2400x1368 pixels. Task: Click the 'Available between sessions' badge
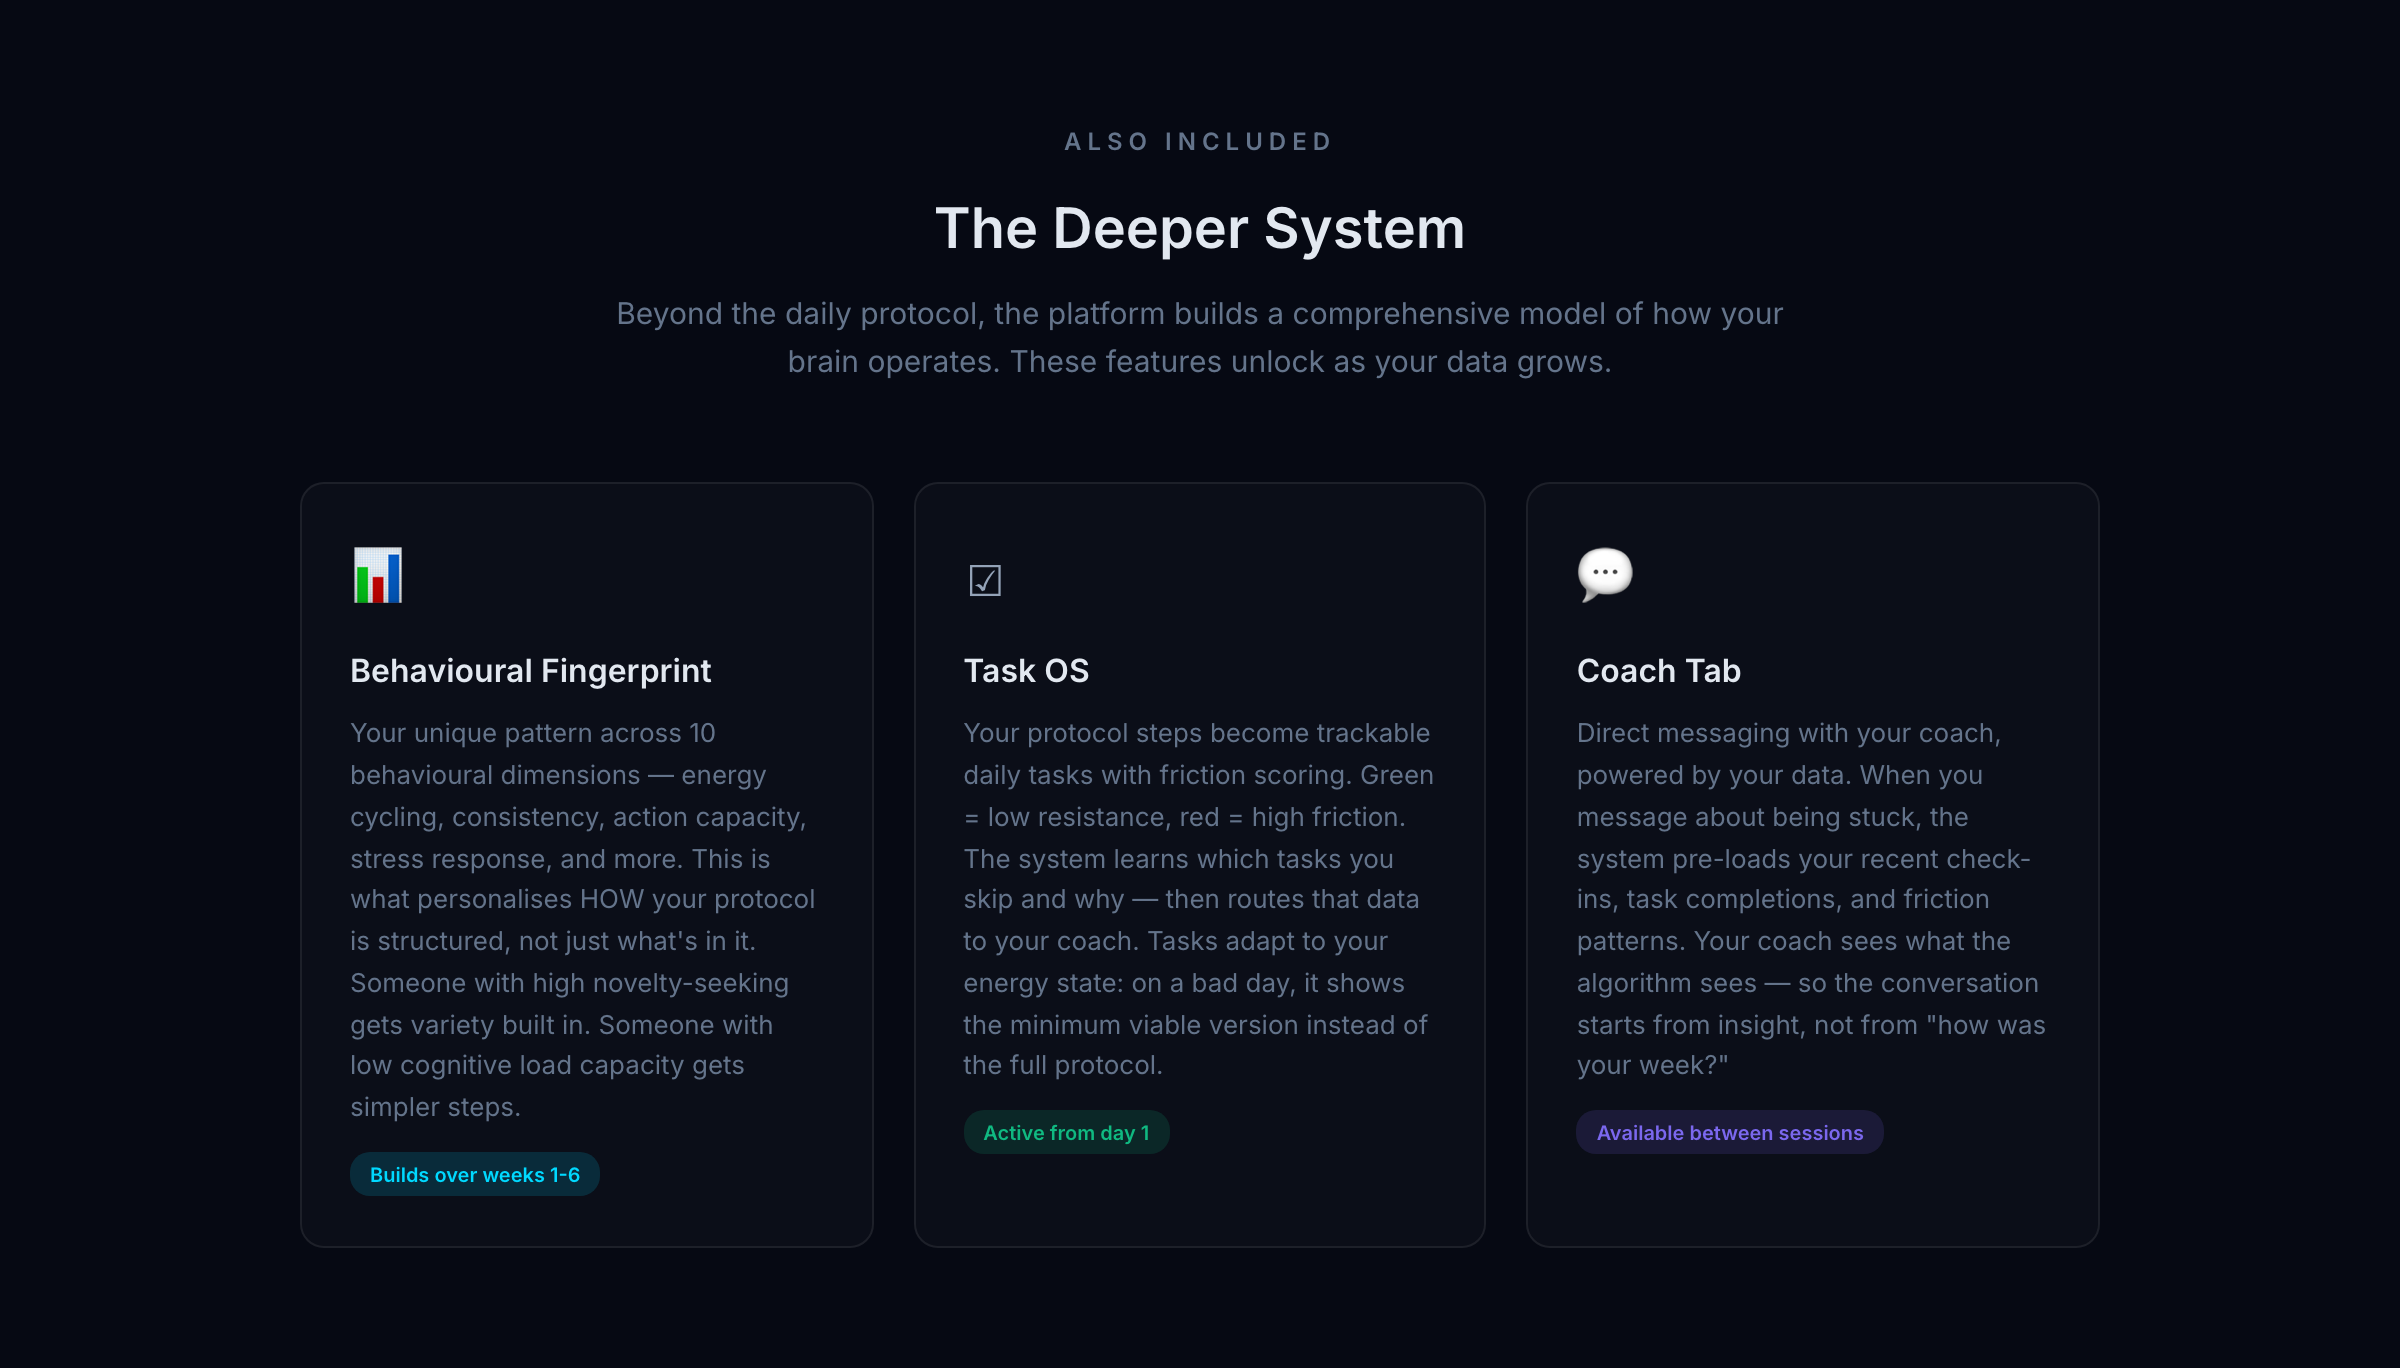point(1730,1132)
